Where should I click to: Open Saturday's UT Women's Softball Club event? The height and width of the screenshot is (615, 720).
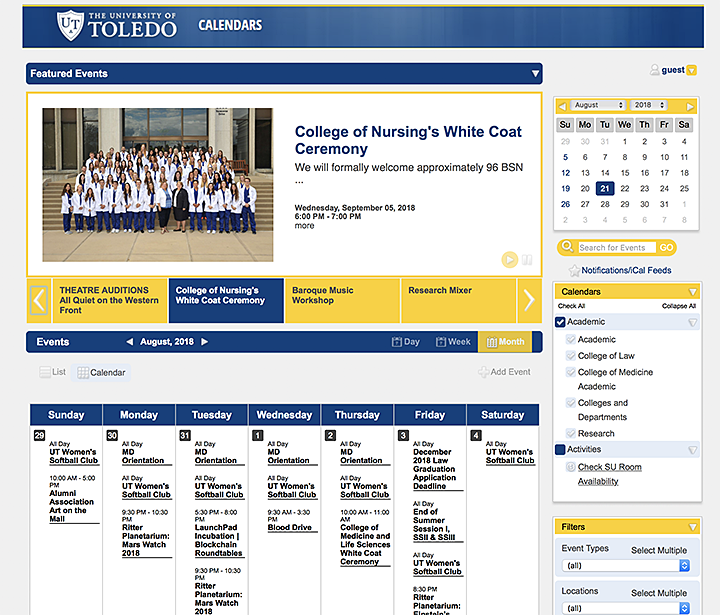510,456
